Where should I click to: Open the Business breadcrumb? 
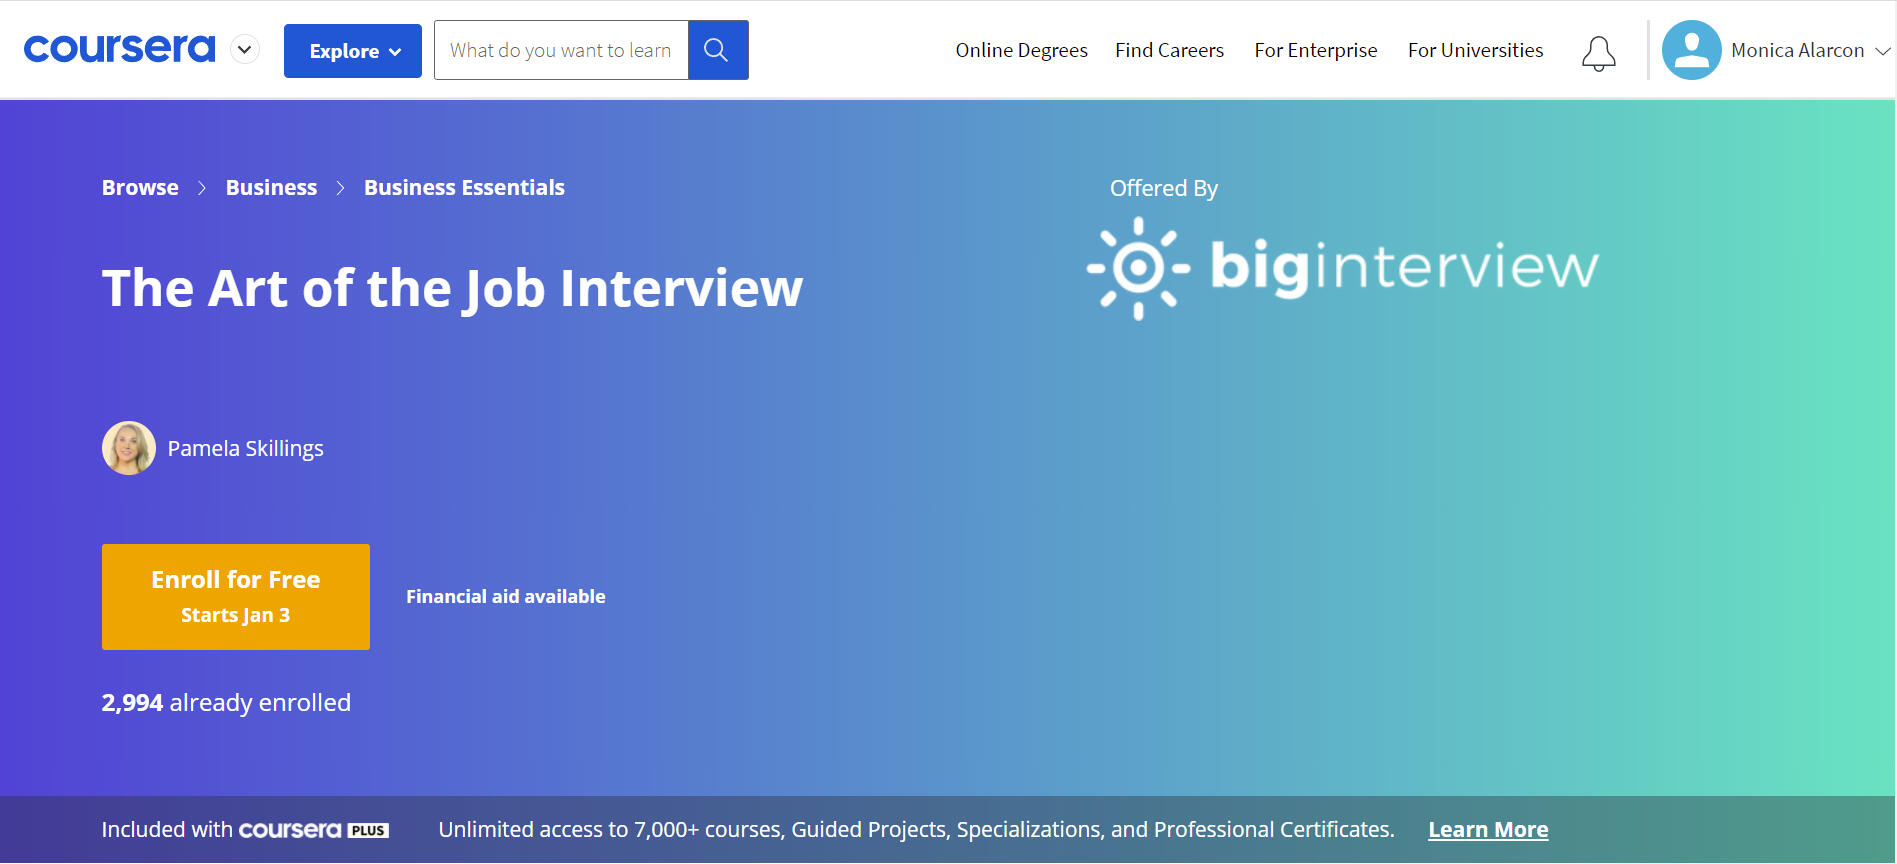271,188
